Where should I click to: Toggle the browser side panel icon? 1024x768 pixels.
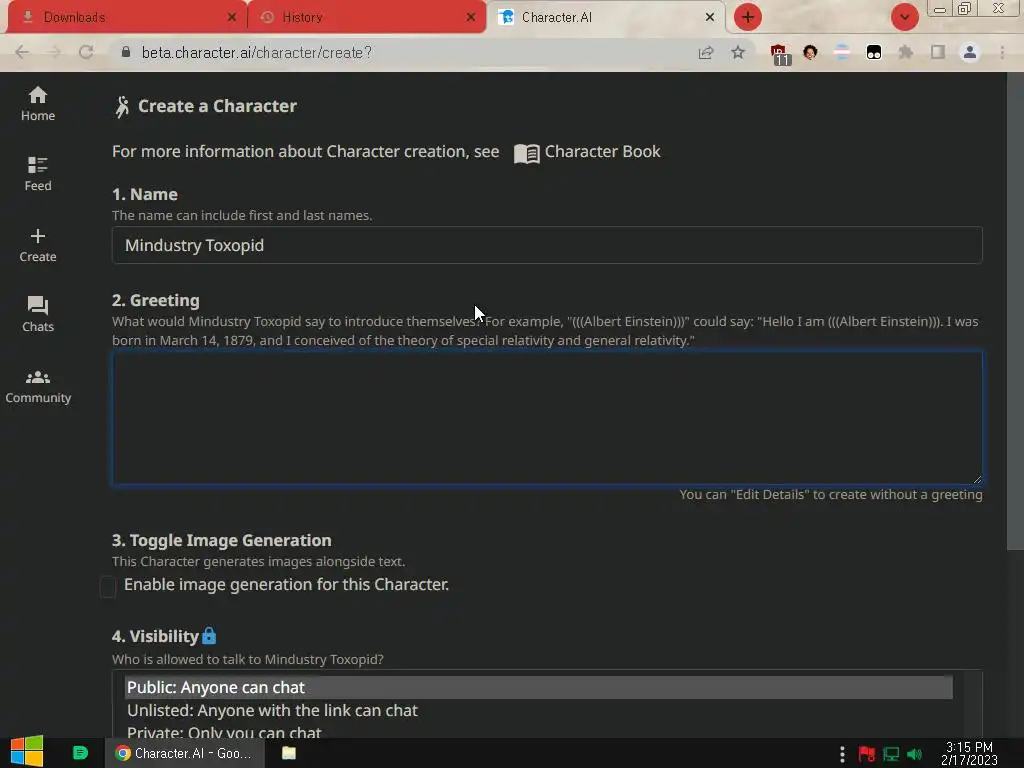938,52
